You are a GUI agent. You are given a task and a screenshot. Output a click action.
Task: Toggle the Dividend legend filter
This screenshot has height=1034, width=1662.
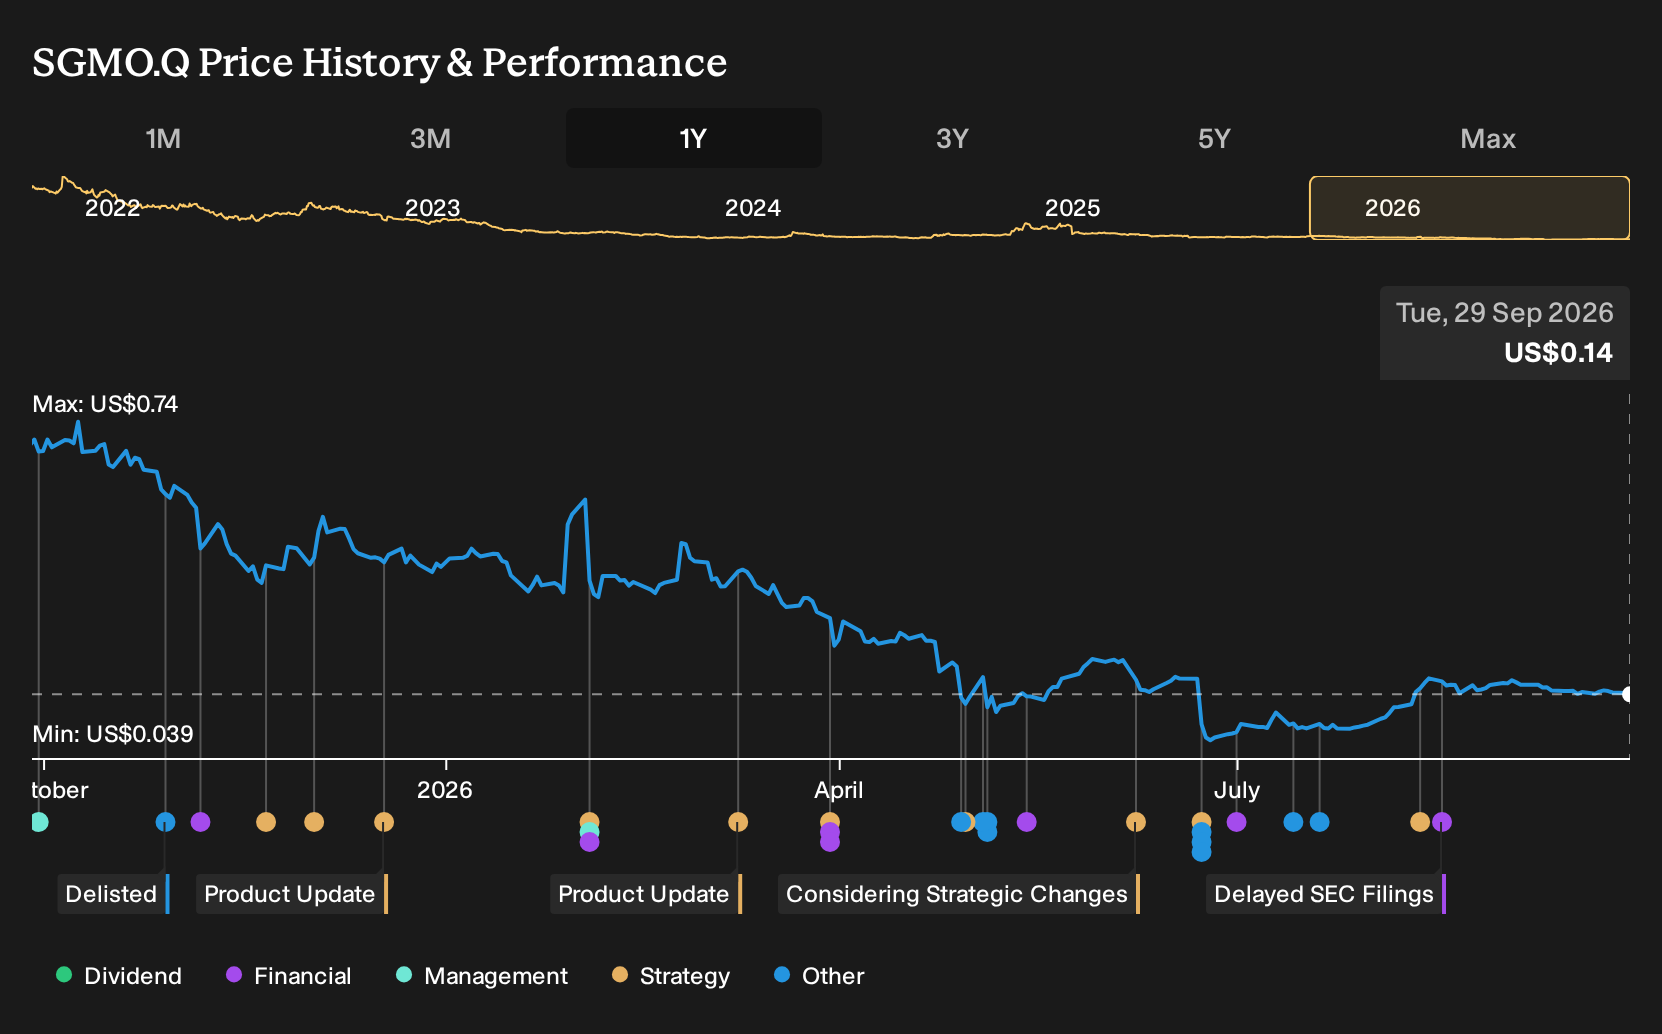pos(119,976)
